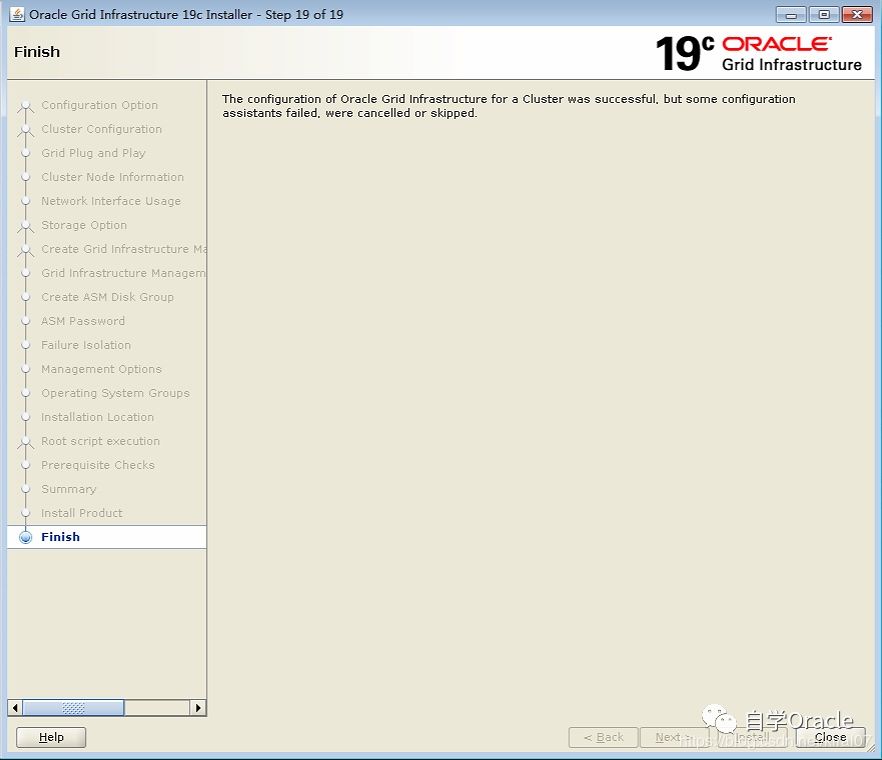This screenshot has height=760, width=882.
Task: Click the sidebar horizontal scrollbar thumb
Action: (73, 708)
